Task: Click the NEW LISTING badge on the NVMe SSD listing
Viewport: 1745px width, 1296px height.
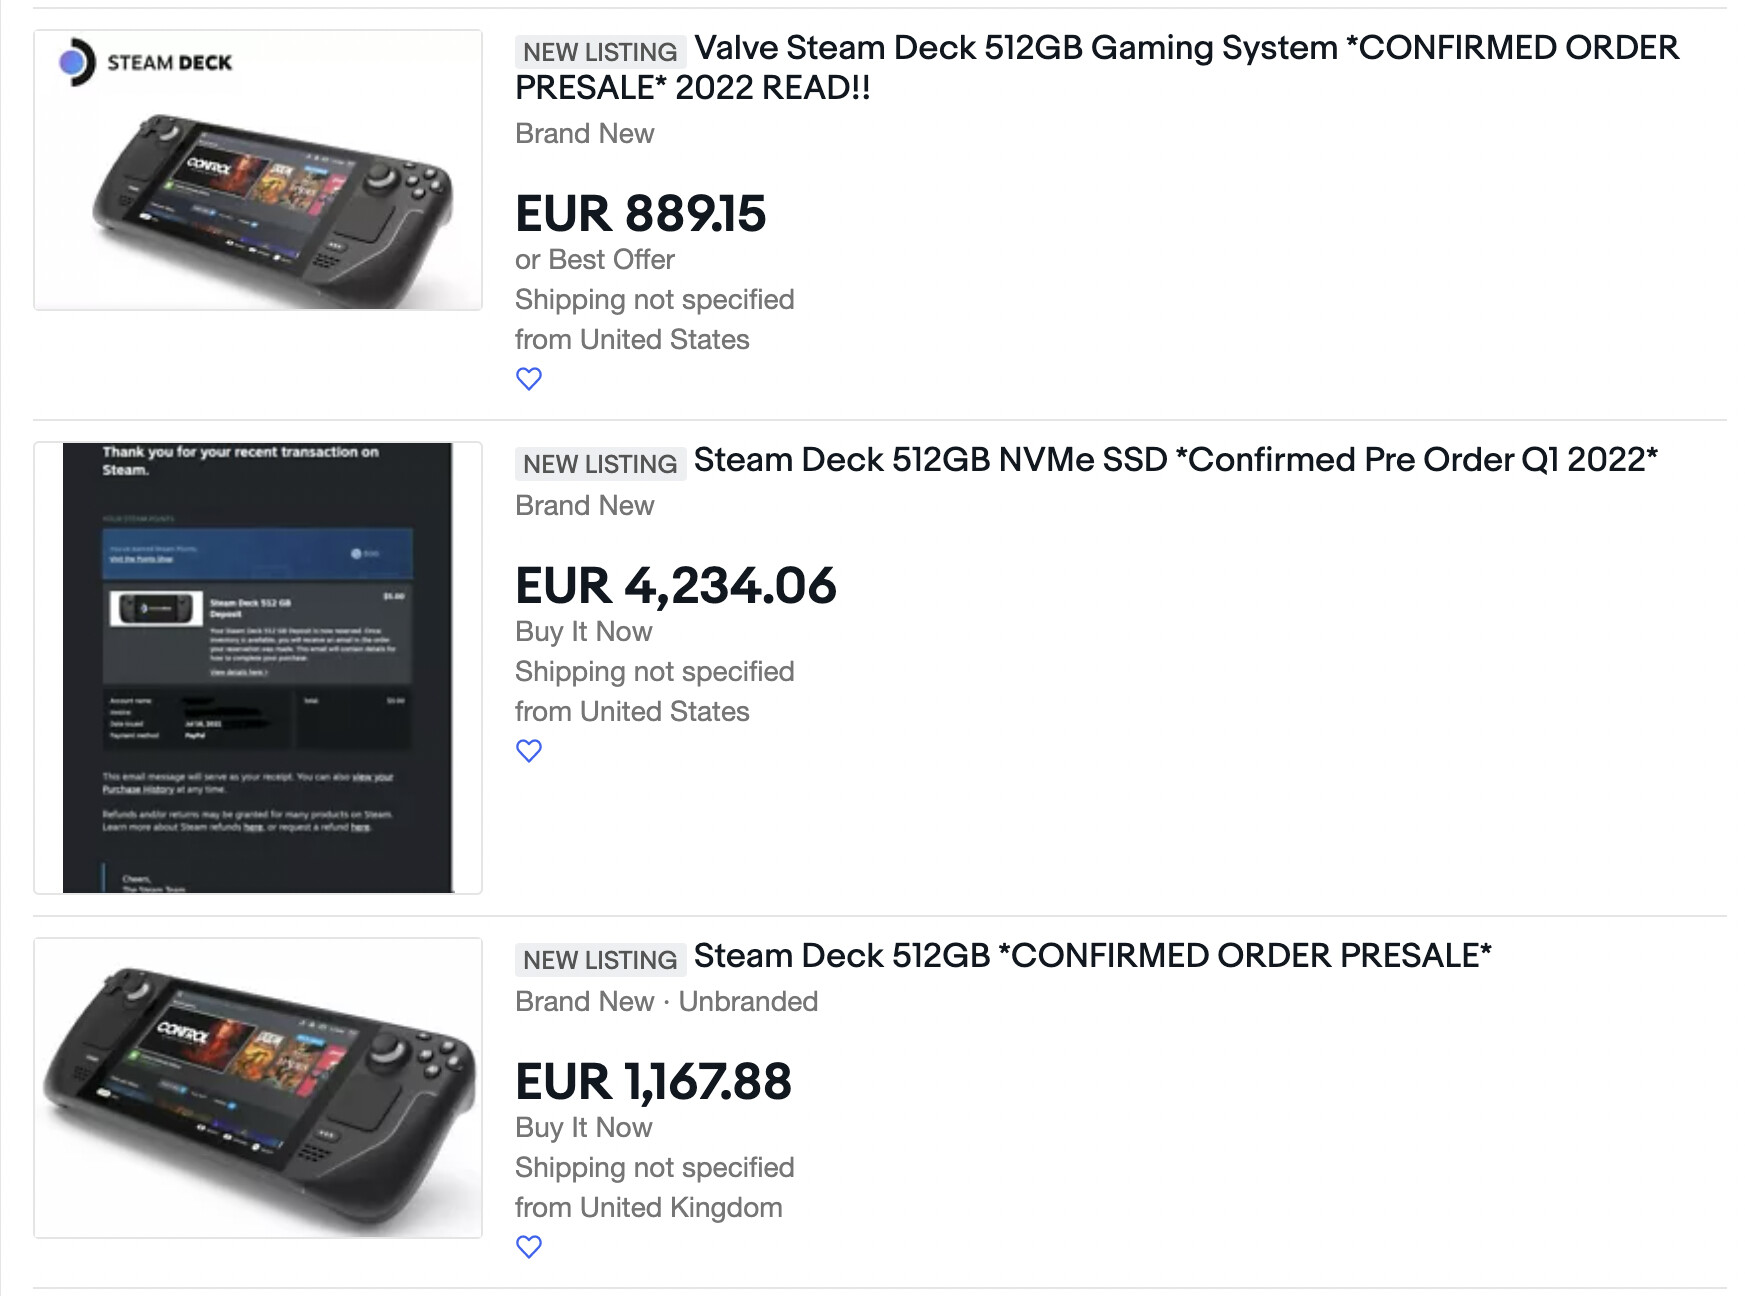Action: coord(600,464)
